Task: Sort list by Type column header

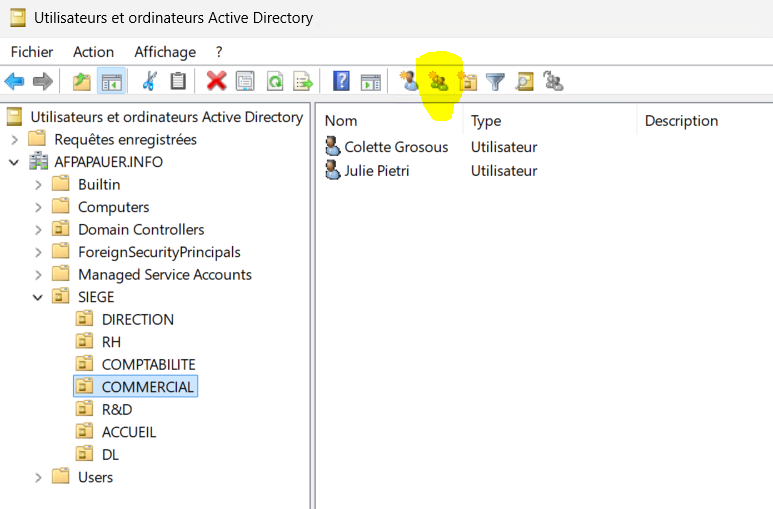Action: [486, 121]
